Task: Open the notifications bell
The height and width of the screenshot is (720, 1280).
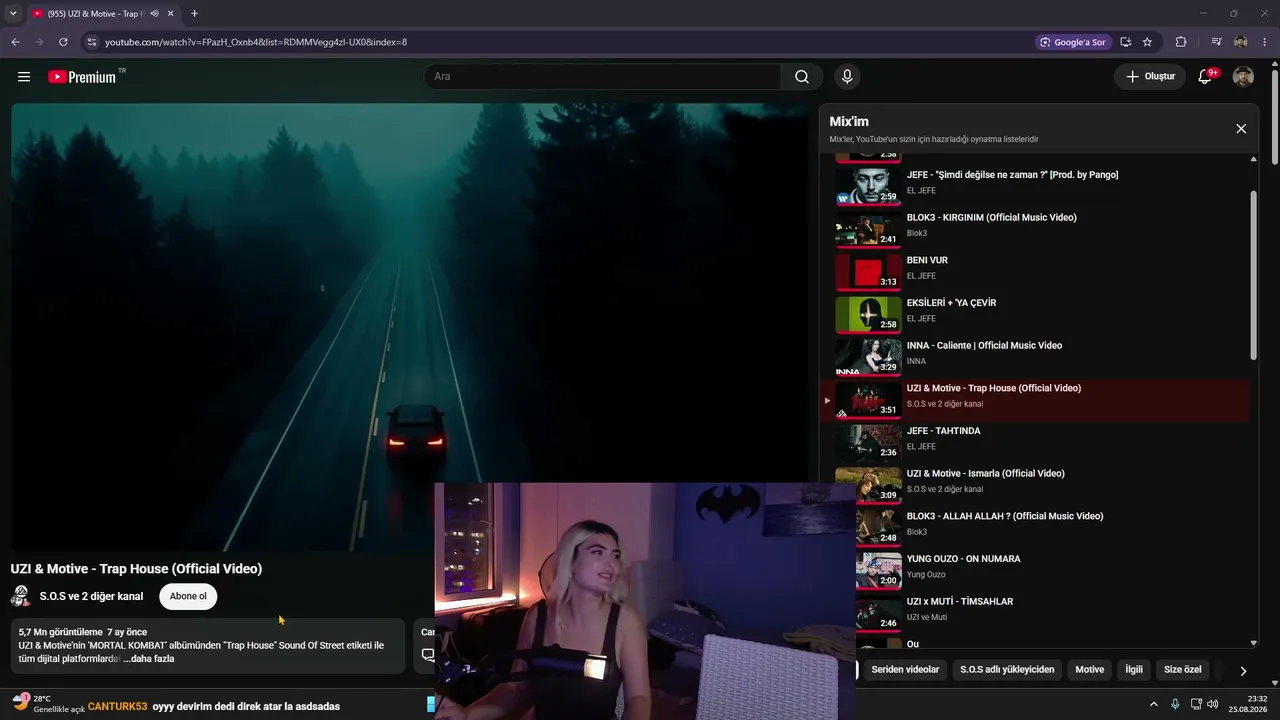Action: (x=1206, y=77)
